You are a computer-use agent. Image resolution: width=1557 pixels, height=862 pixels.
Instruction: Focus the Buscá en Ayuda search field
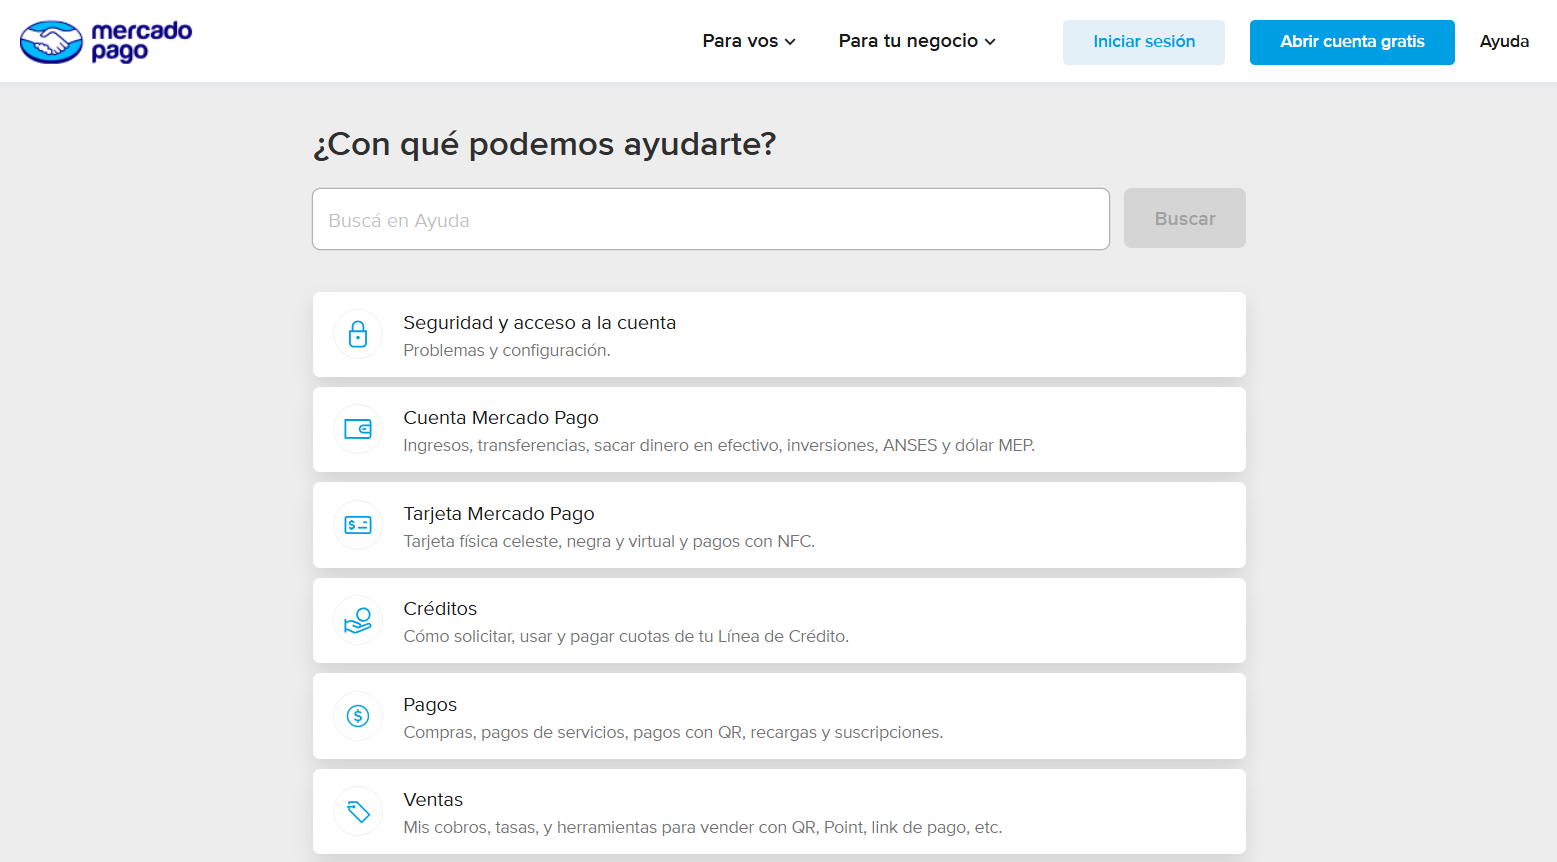(711, 219)
